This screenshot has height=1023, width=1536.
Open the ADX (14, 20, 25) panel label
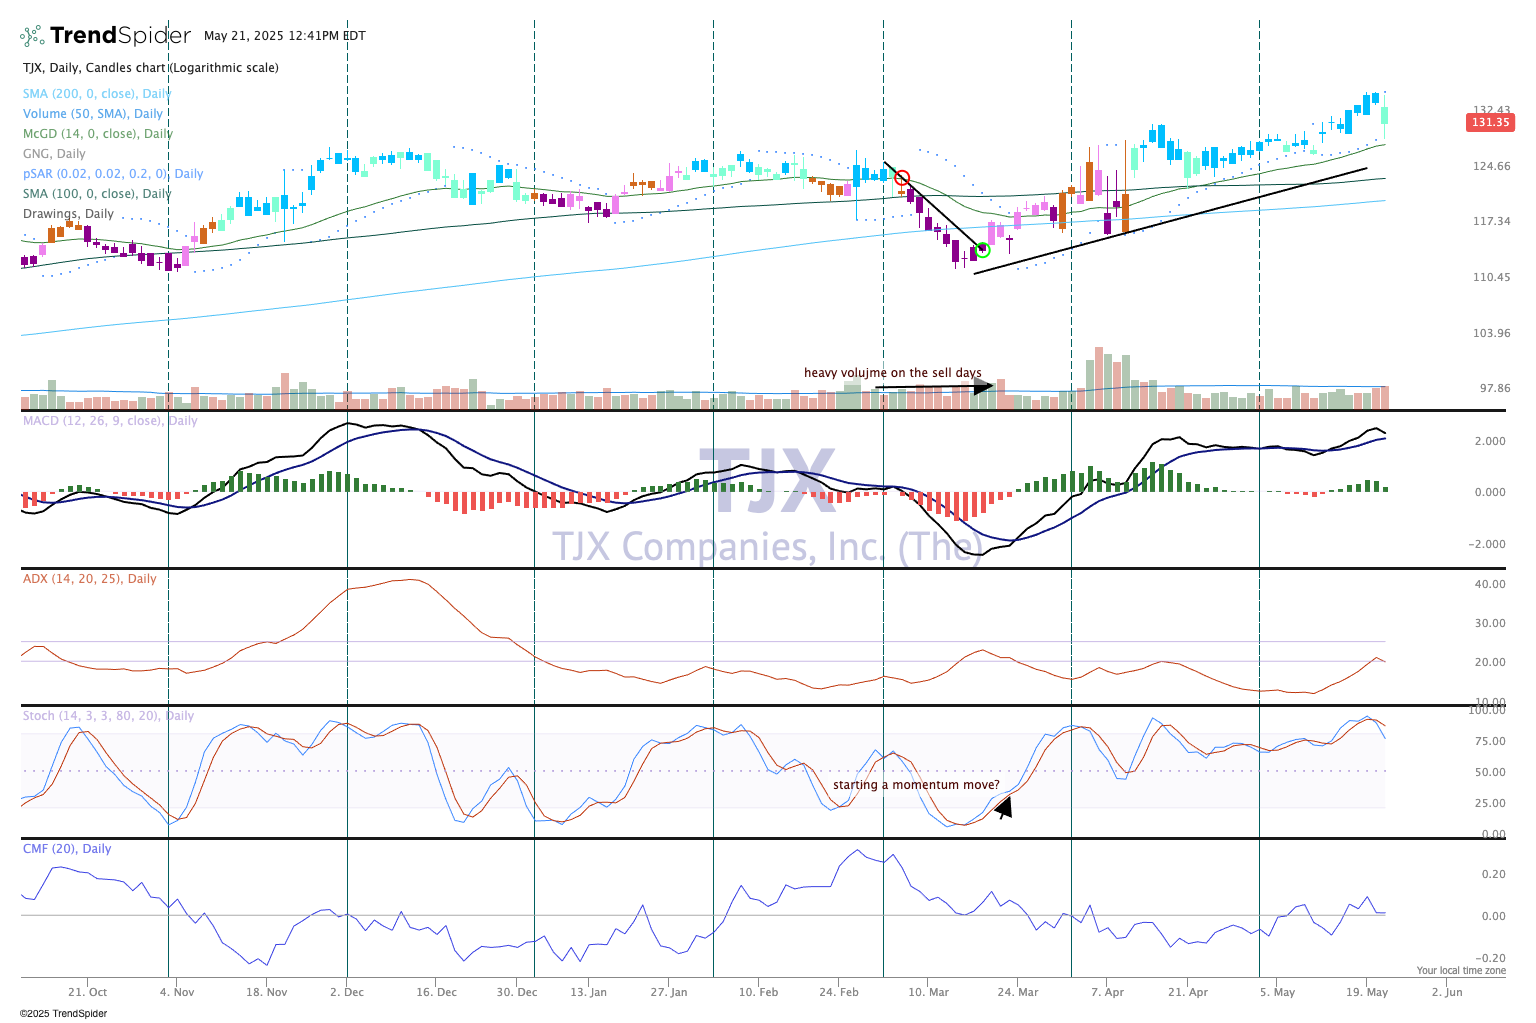pos(89,579)
